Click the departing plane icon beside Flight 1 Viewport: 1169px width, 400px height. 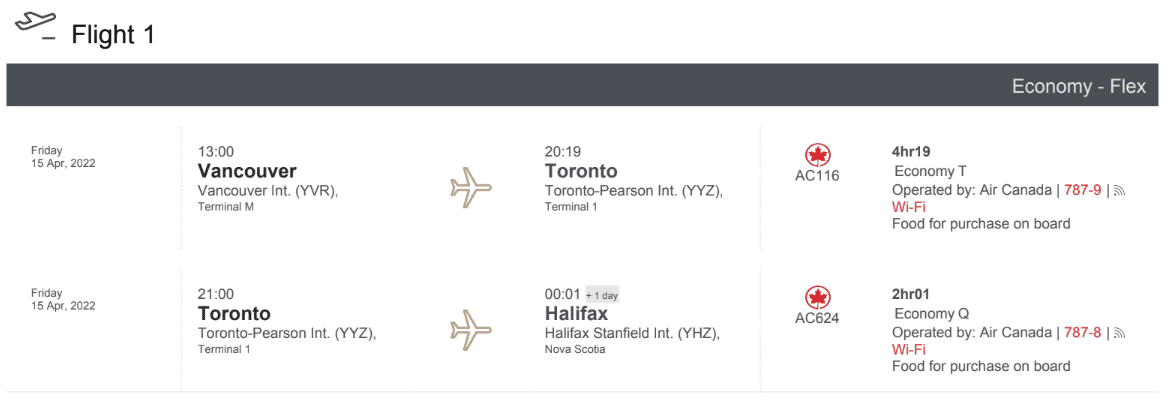[36, 24]
